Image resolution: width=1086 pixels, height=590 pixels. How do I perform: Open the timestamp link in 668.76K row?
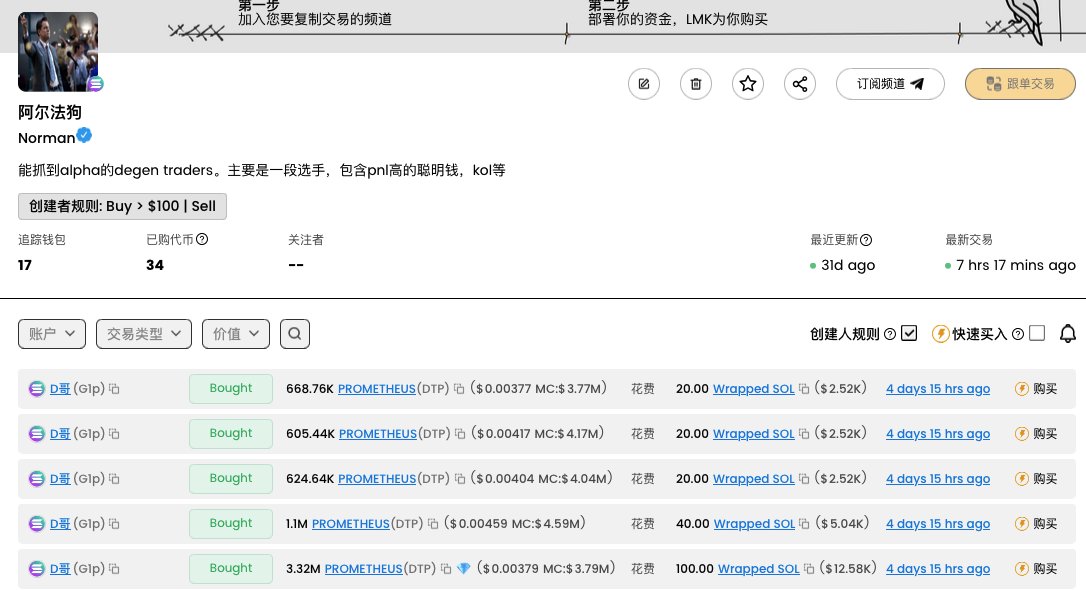(938, 388)
